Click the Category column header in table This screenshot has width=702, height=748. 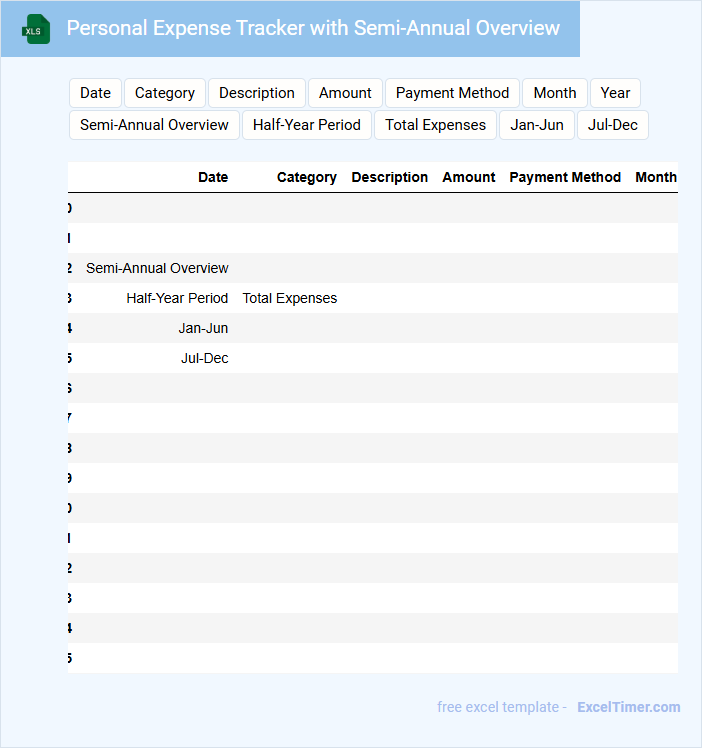307,177
